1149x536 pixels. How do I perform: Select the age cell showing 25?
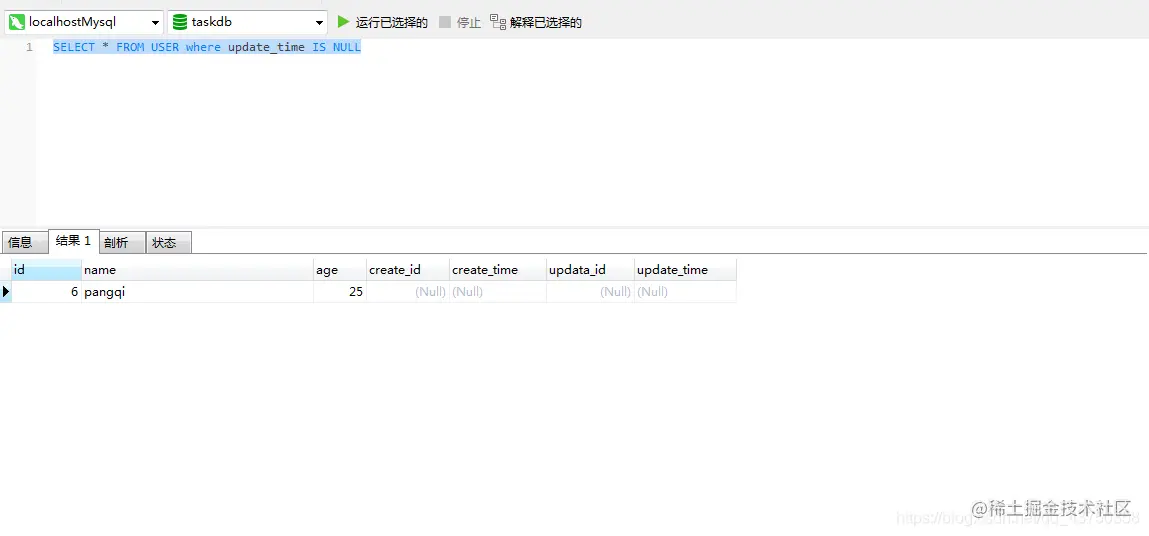(340, 292)
